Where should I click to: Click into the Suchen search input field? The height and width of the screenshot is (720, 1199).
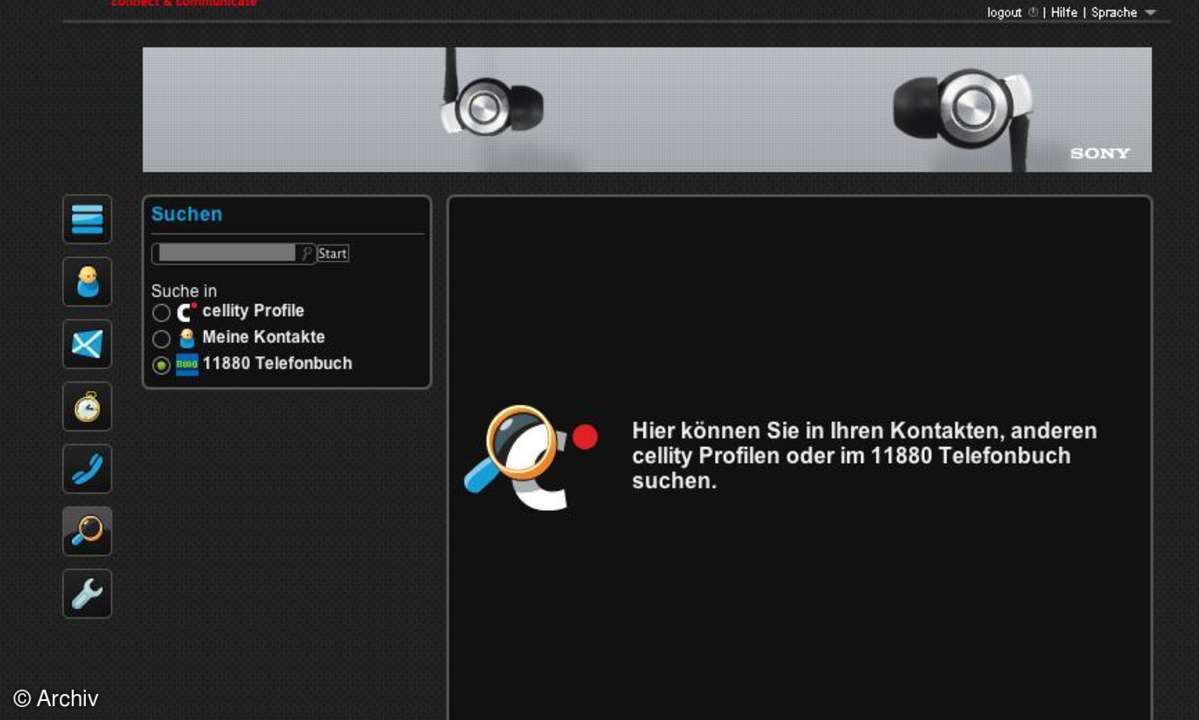coord(226,253)
